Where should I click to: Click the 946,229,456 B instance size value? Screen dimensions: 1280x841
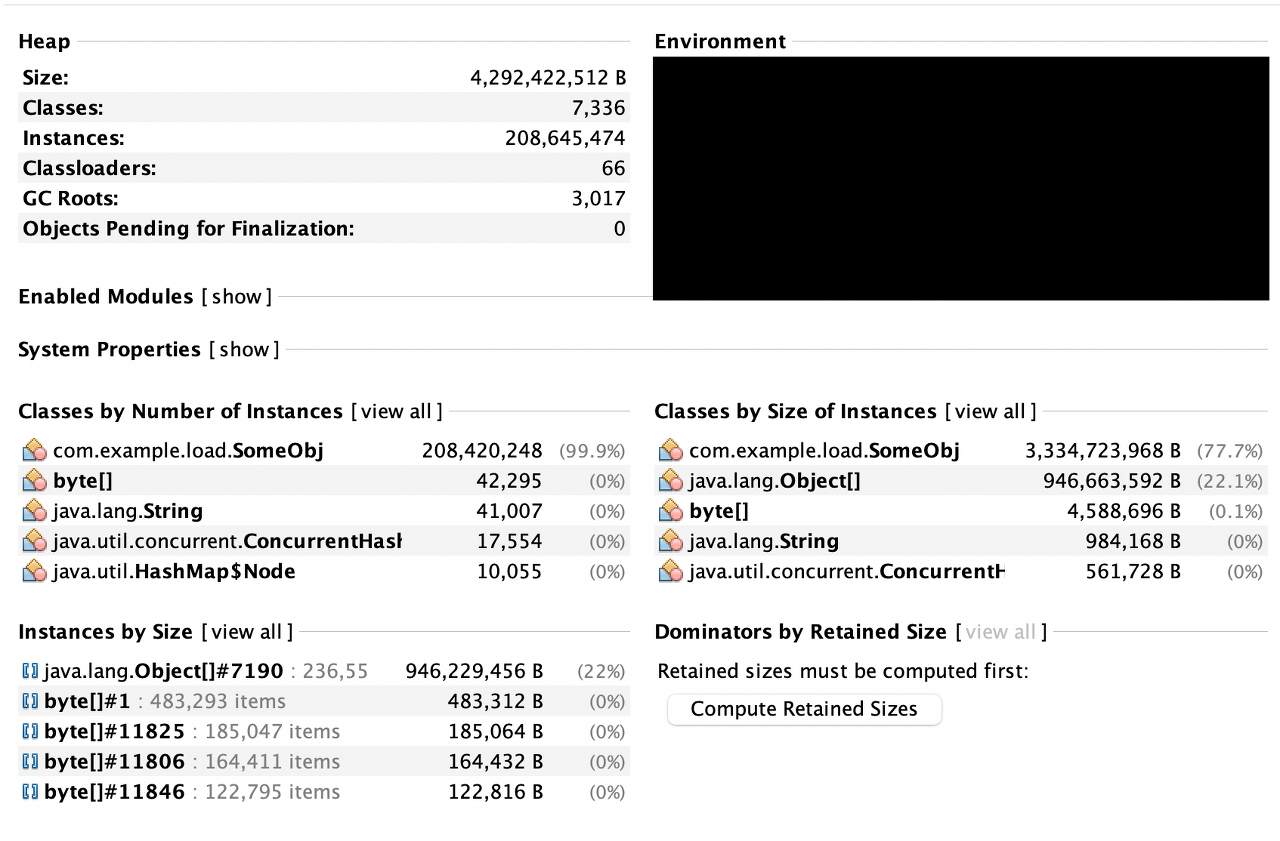475,671
